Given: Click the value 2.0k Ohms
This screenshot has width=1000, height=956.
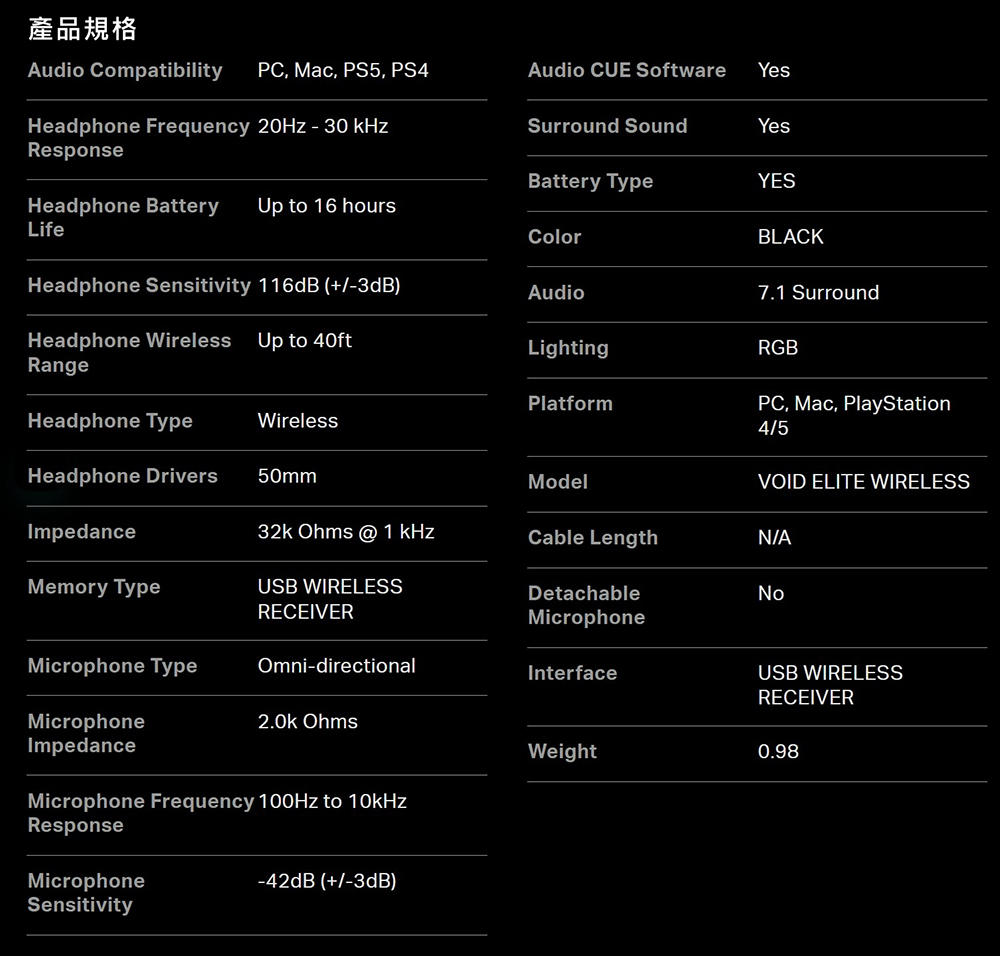Looking at the screenshot, I should point(307,721).
